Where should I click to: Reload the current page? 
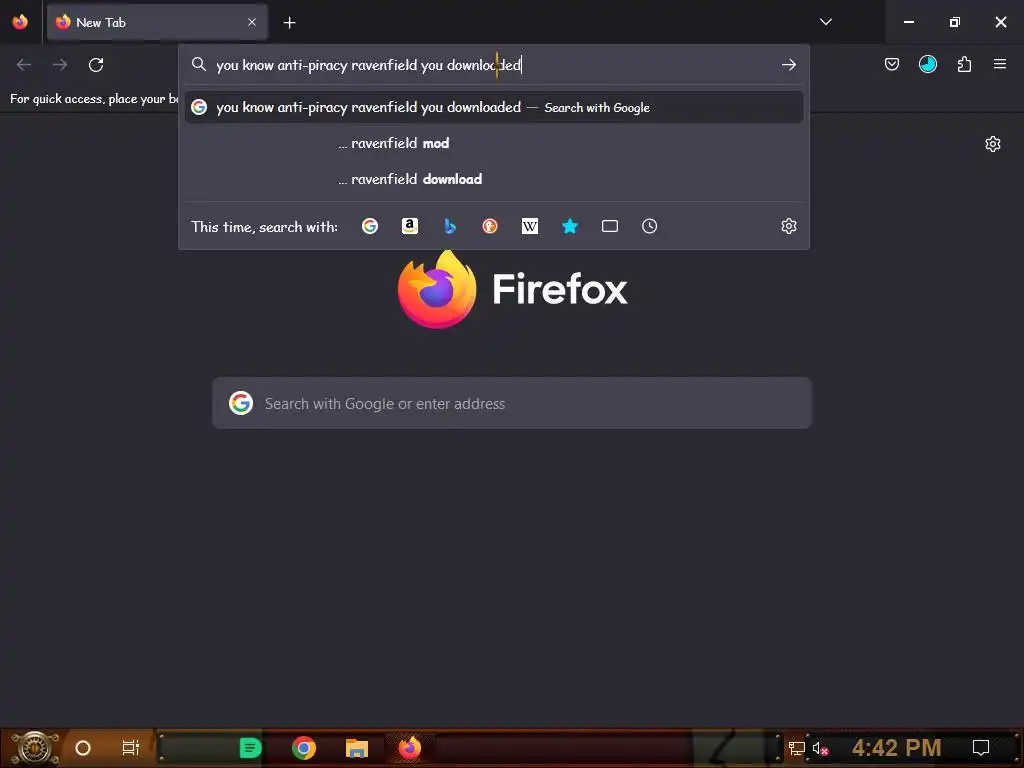96,65
